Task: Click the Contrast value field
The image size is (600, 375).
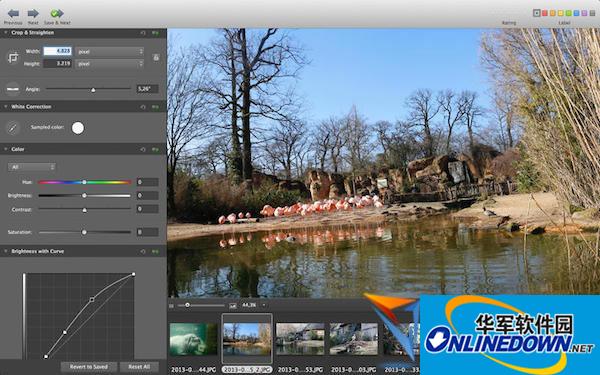Action: (x=147, y=209)
